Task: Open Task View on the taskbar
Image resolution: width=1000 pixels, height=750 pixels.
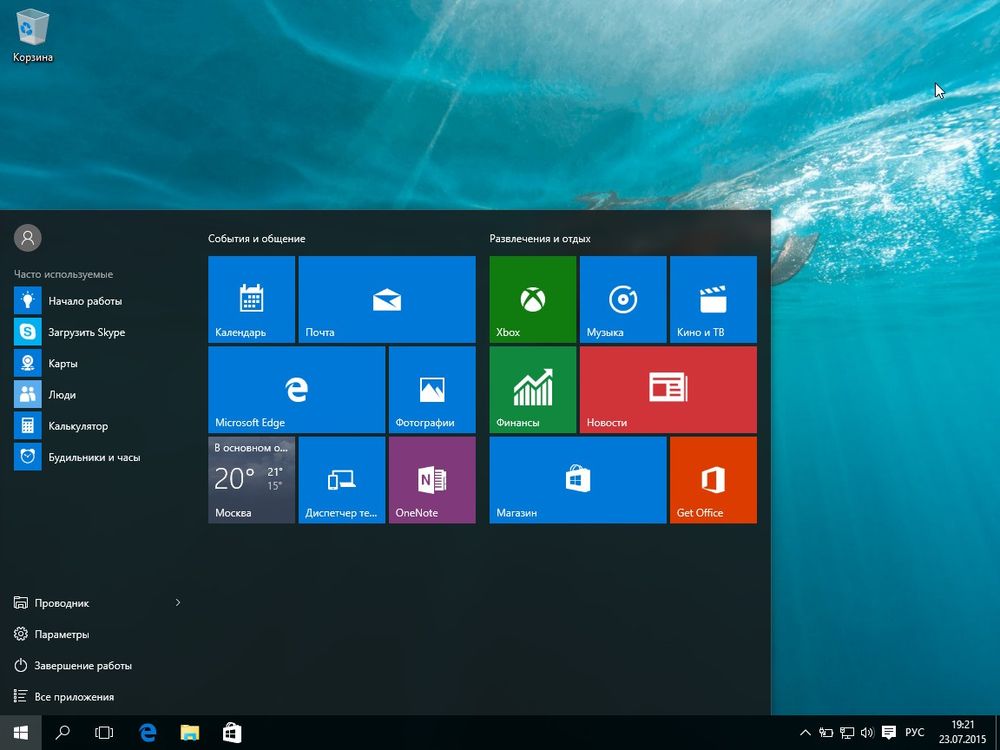Action: click(x=104, y=732)
